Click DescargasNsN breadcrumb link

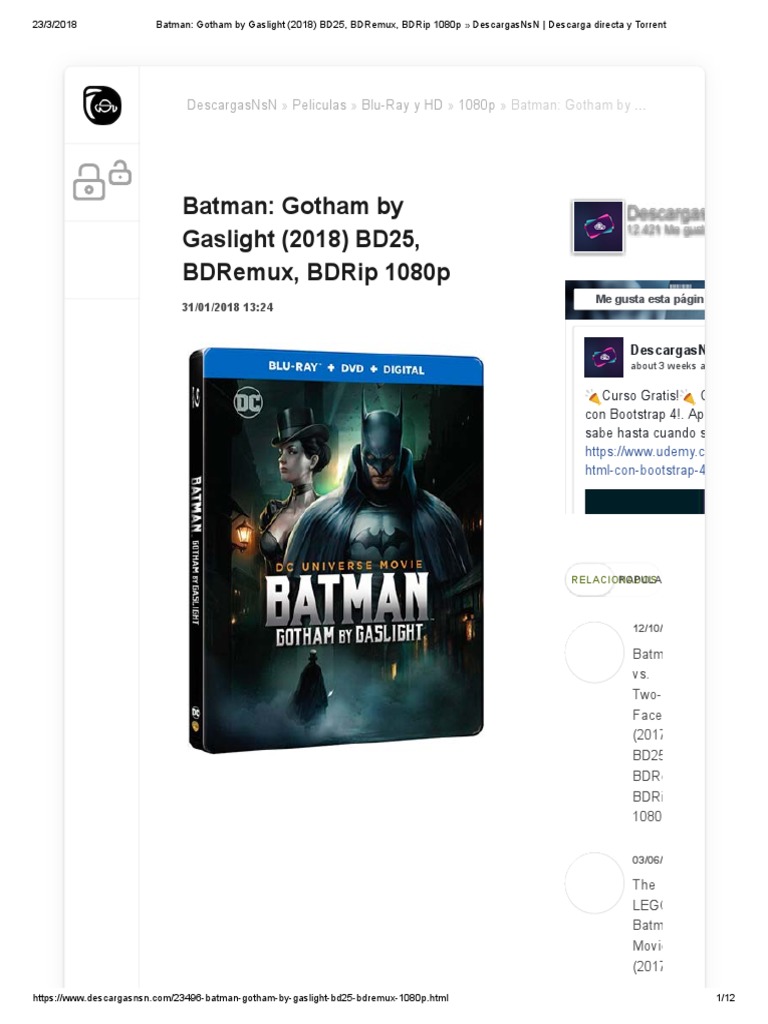(232, 105)
